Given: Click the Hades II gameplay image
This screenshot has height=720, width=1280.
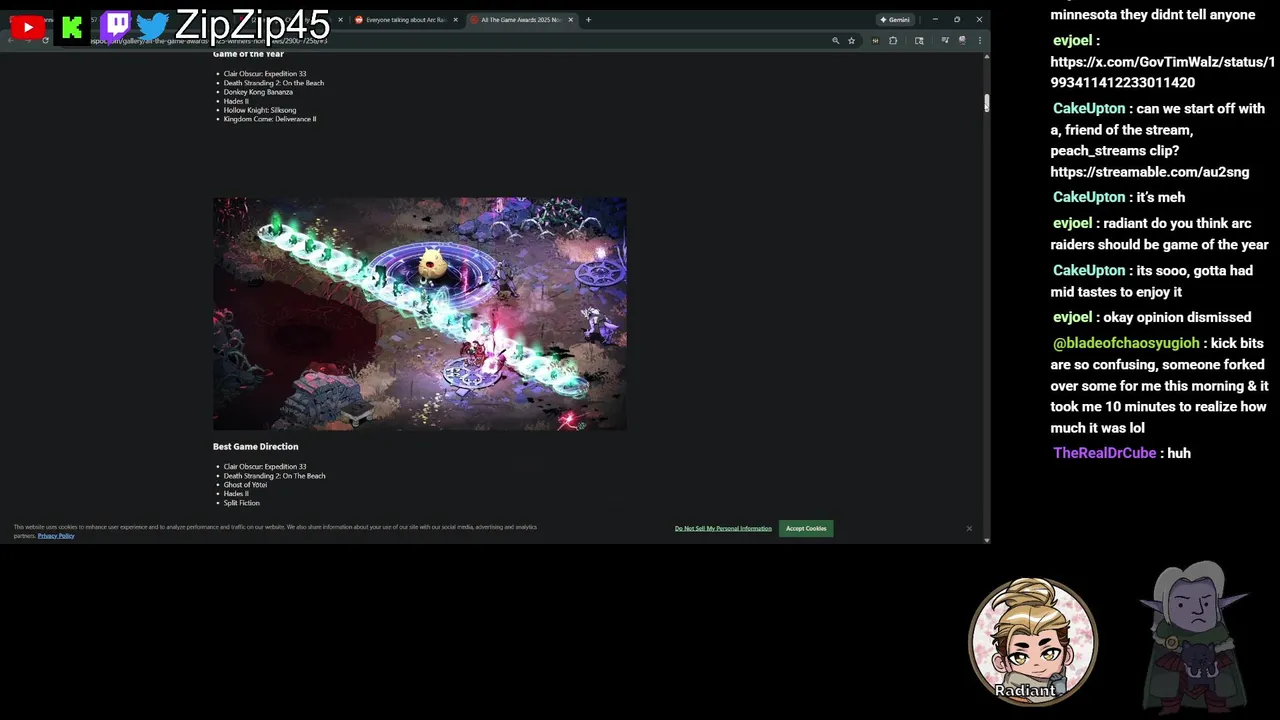Looking at the screenshot, I should (420, 314).
